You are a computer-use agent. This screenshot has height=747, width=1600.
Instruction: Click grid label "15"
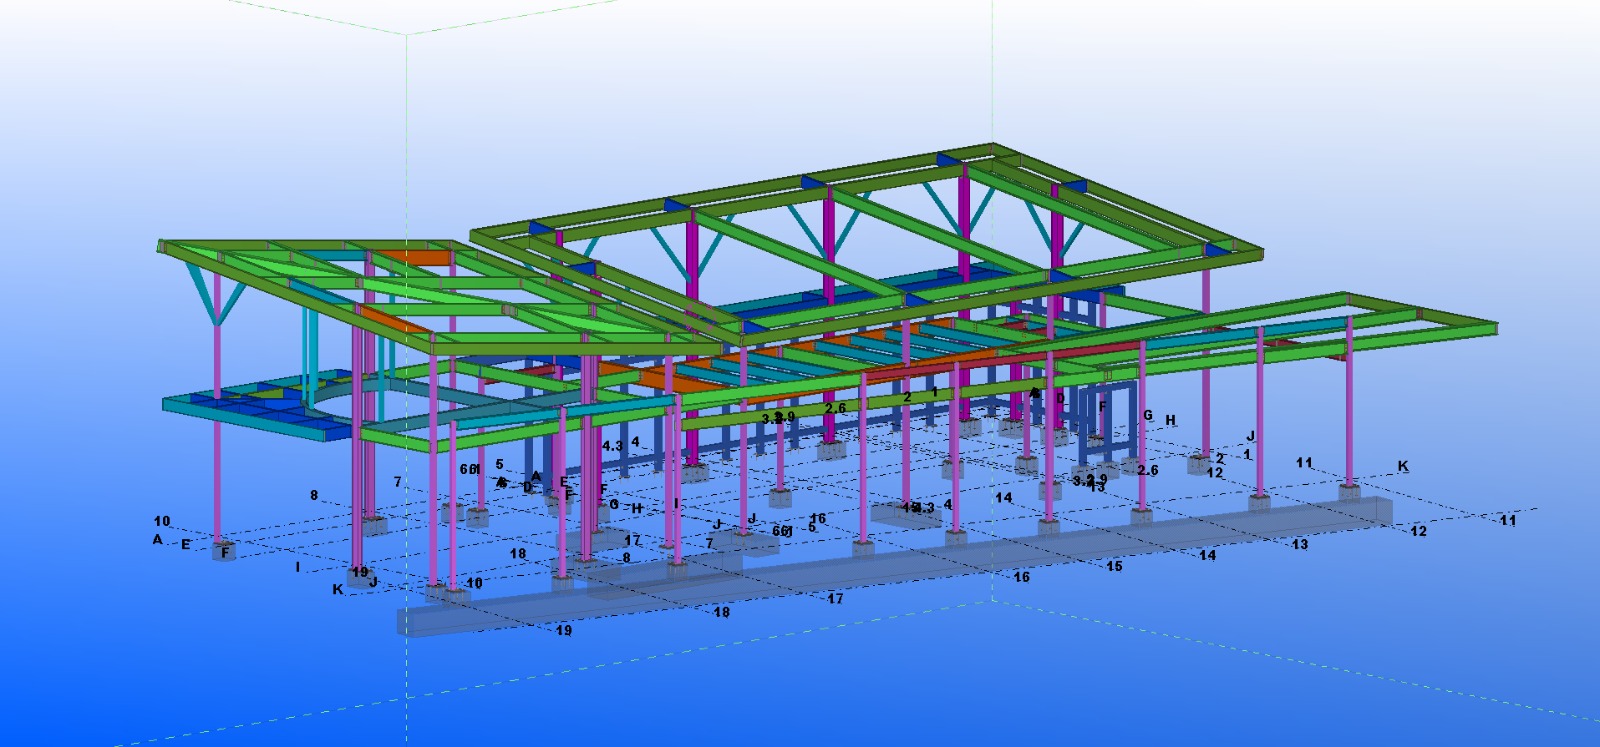pyautogui.click(x=1114, y=567)
